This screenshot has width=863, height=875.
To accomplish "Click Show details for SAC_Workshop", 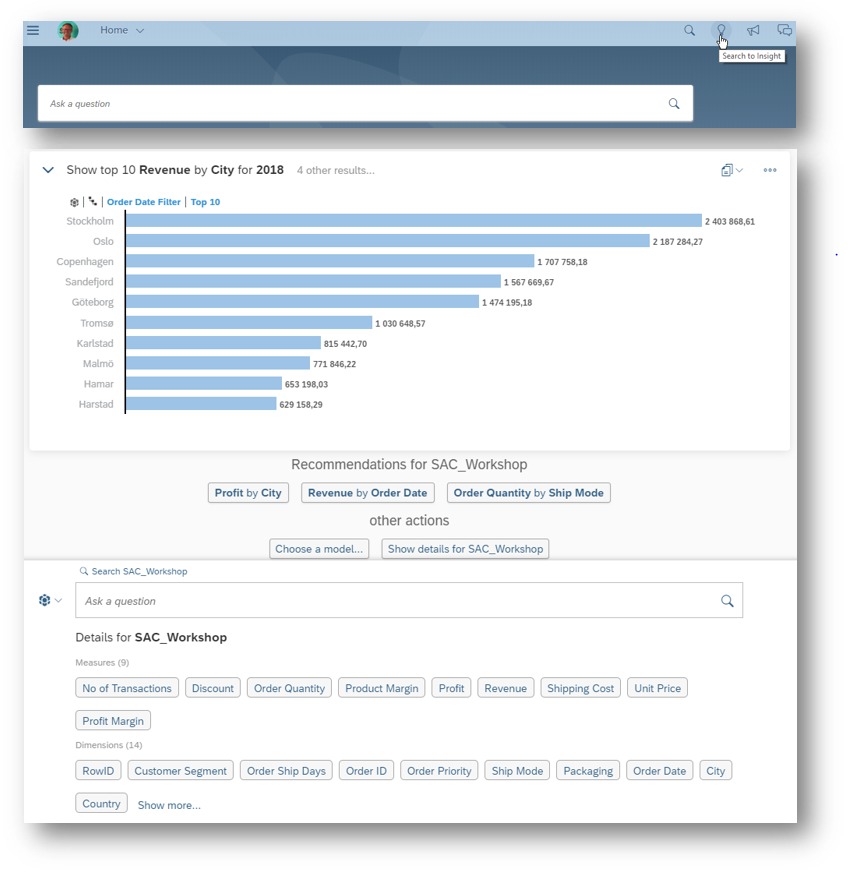I will pos(465,549).
